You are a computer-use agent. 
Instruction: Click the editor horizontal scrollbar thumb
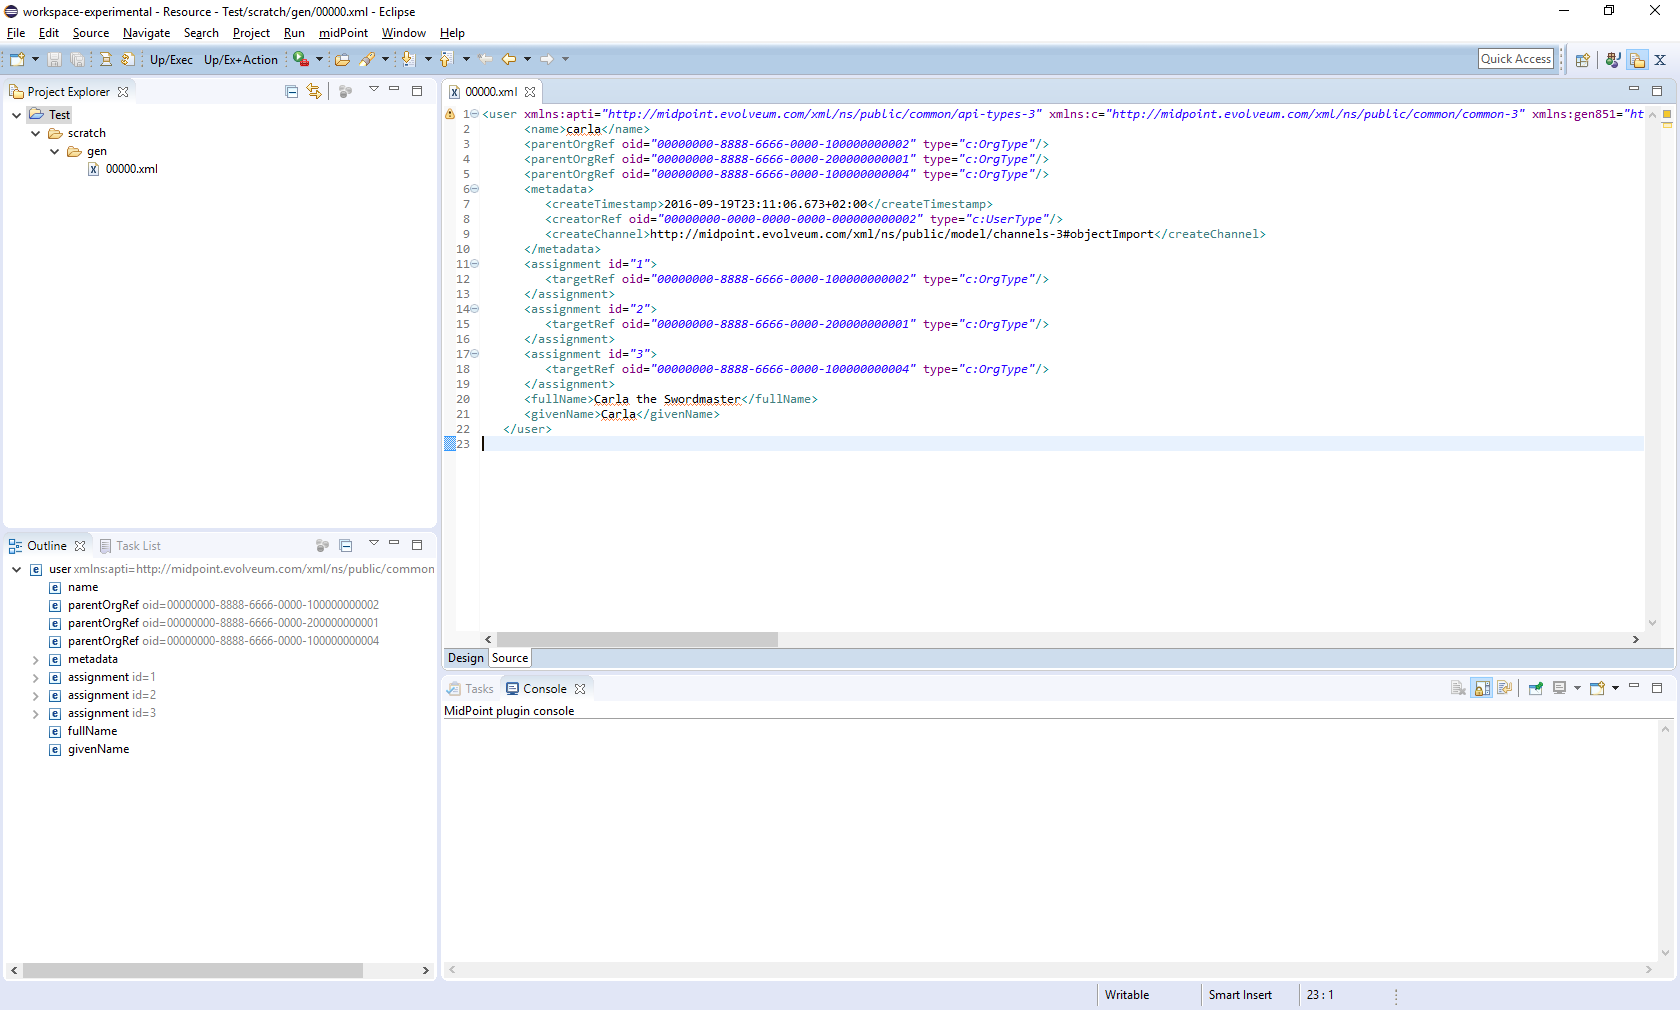coord(636,639)
